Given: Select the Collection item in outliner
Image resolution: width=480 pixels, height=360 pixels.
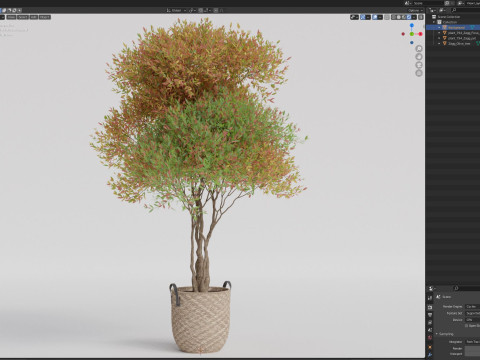Looking at the screenshot, I should click(x=450, y=22).
